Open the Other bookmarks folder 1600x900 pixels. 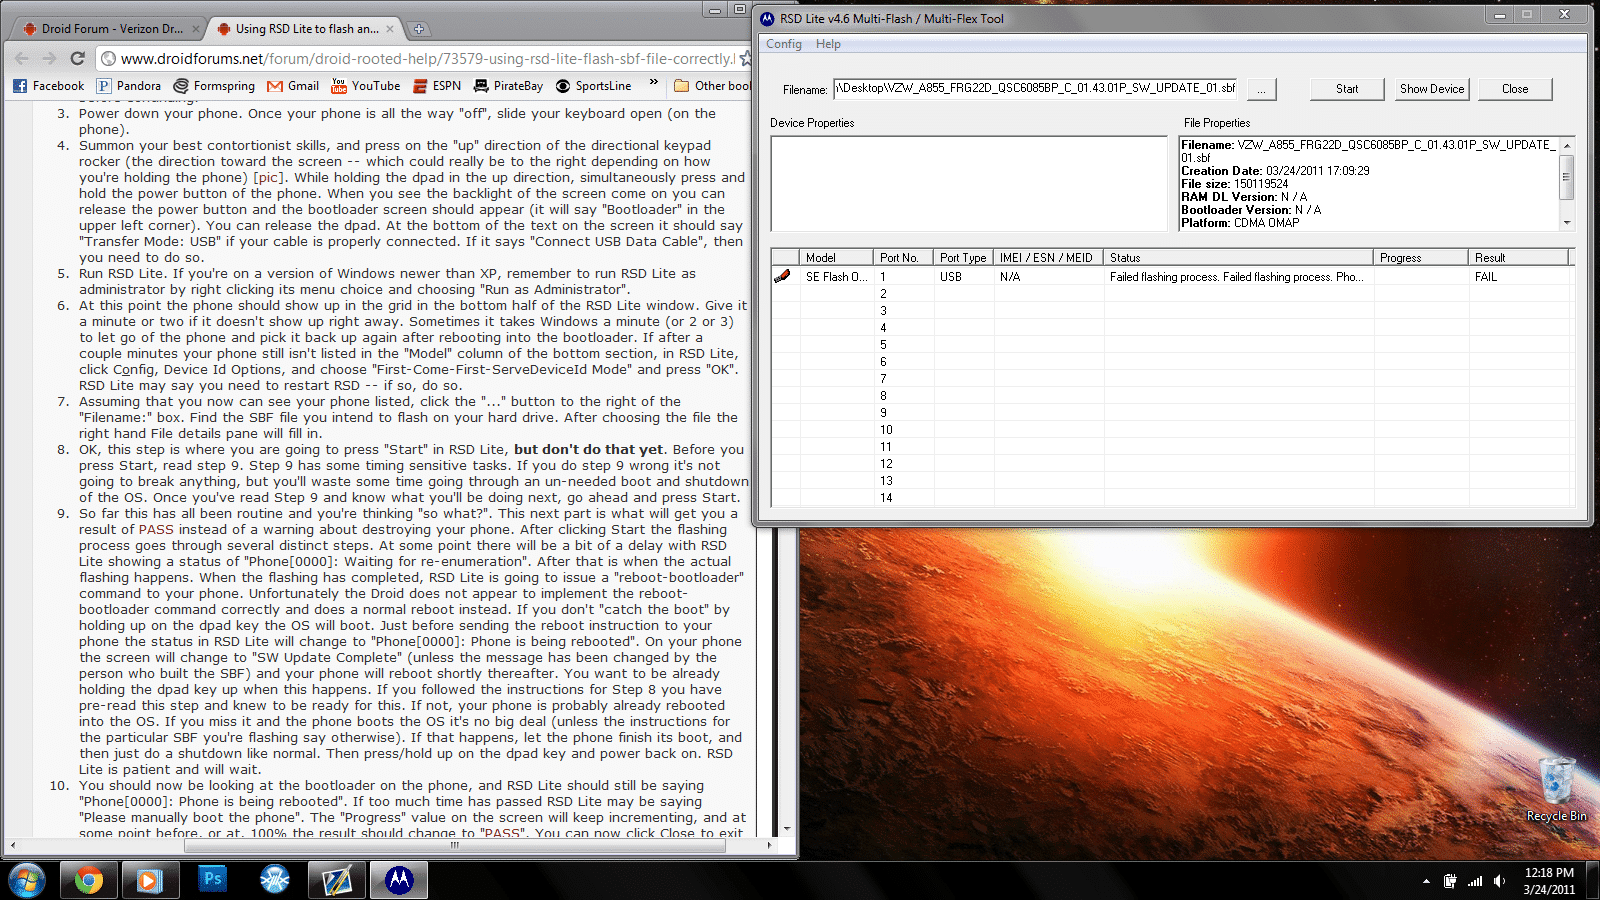coord(712,86)
